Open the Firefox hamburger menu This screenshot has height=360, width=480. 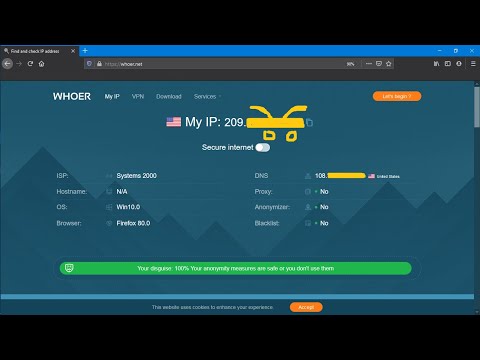(473, 63)
